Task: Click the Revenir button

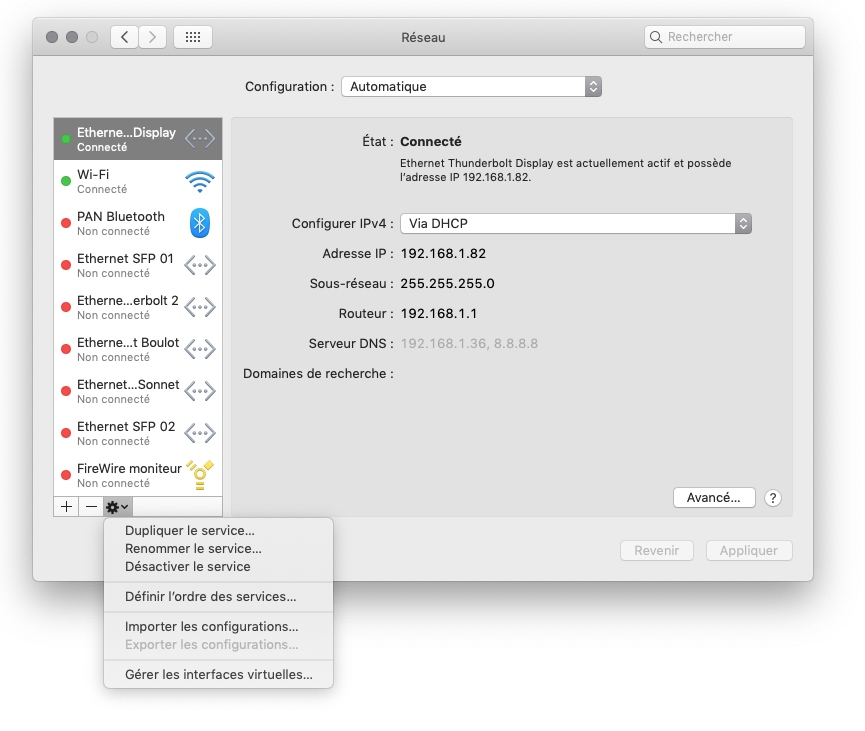Action: (x=656, y=551)
